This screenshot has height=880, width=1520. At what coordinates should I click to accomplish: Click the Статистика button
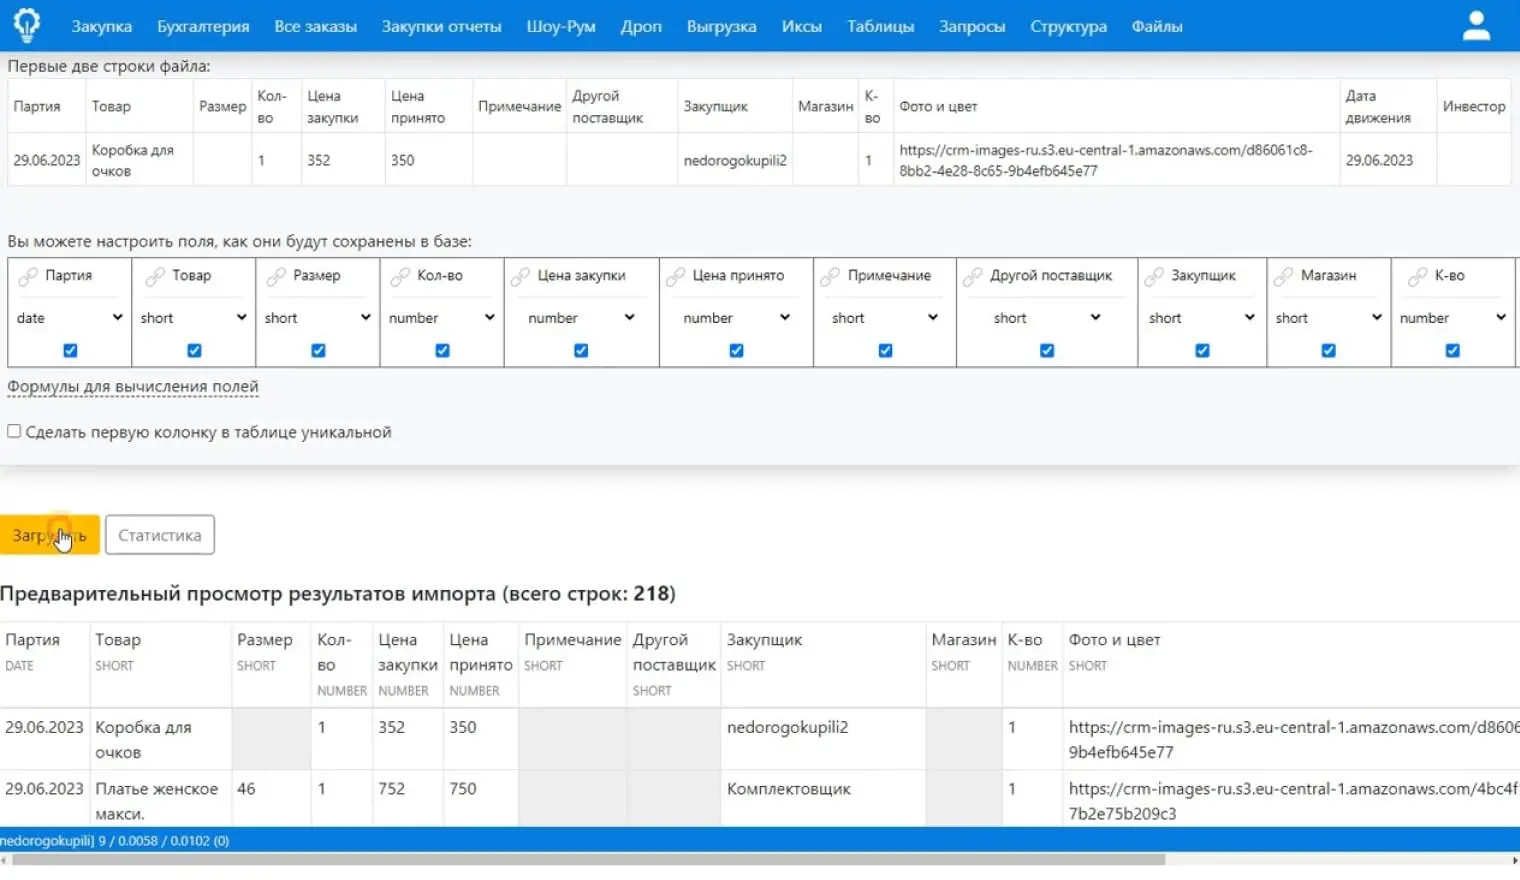[x=160, y=535]
